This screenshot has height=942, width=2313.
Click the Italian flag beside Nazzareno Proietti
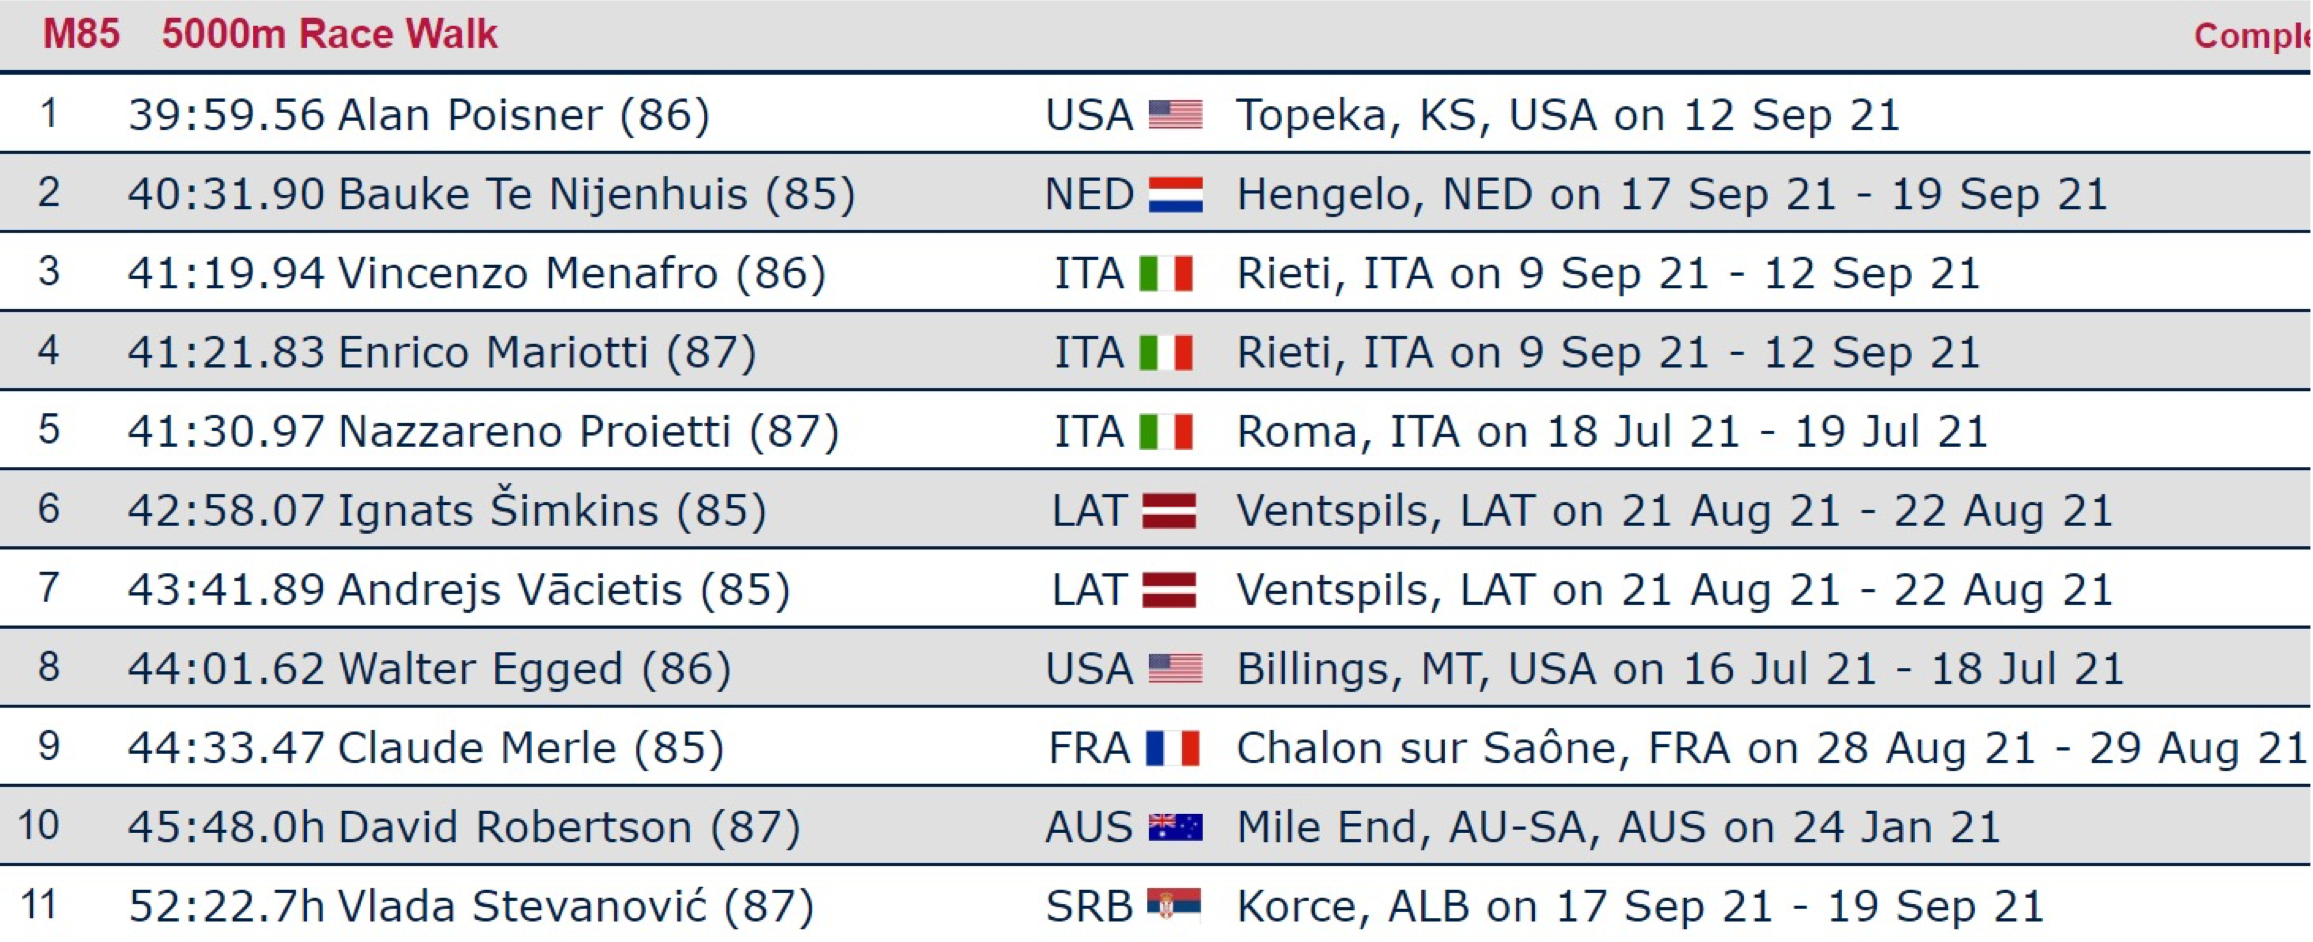(x=1166, y=432)
